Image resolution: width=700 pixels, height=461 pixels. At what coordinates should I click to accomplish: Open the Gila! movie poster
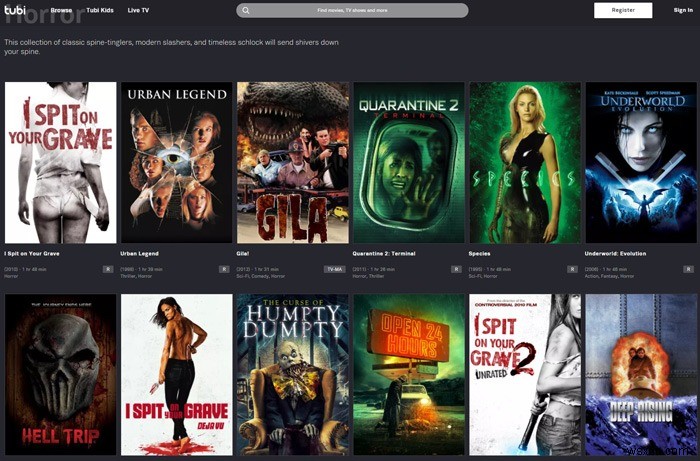pos(293,162)
